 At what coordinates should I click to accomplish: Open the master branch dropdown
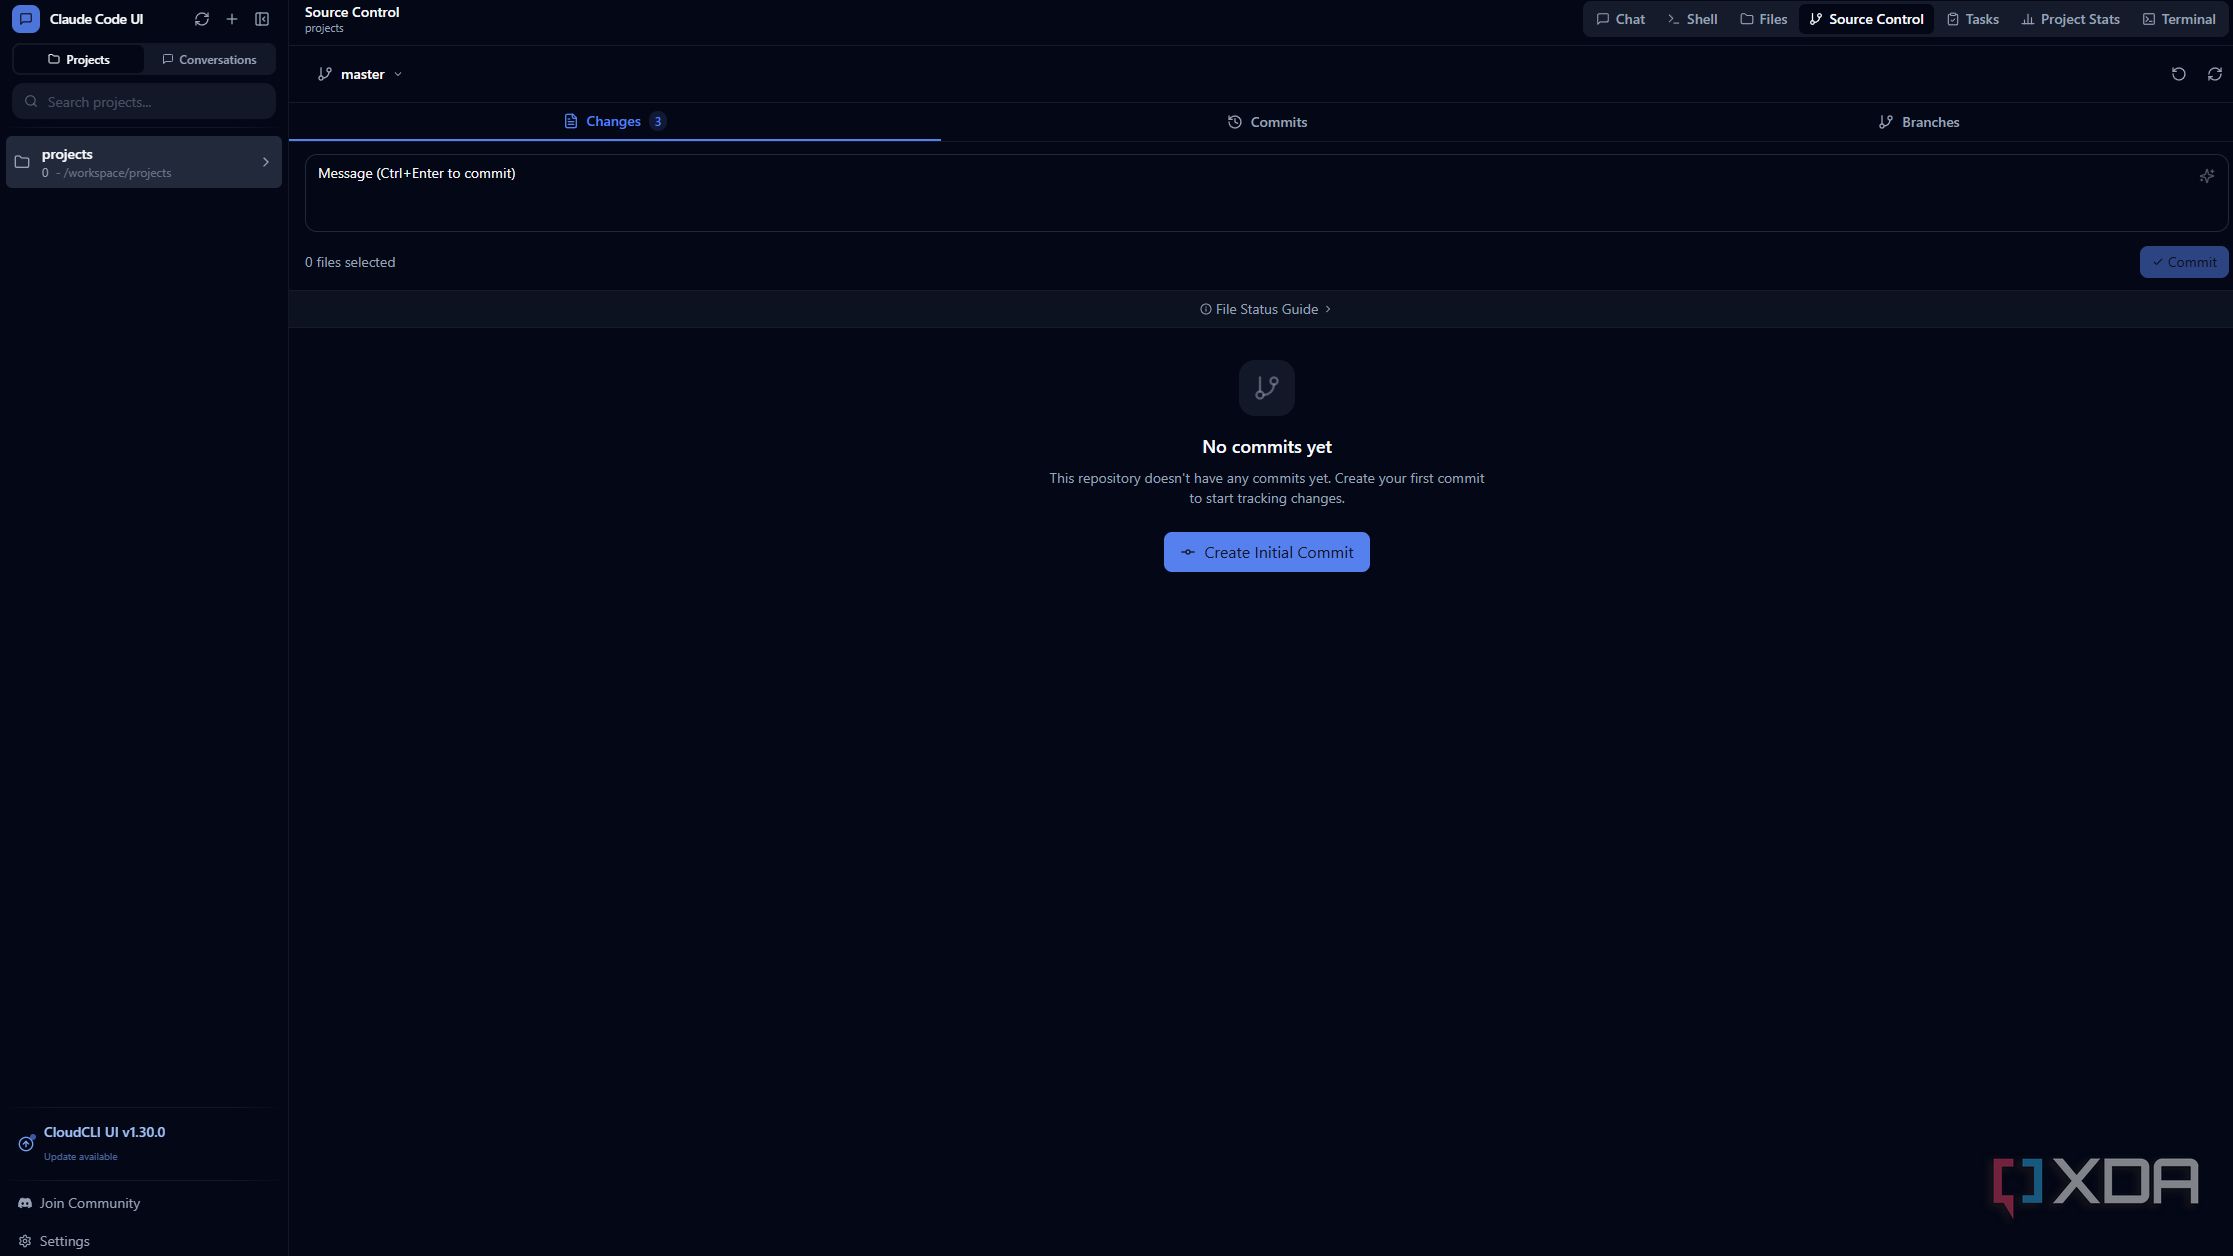click(360, 74)
